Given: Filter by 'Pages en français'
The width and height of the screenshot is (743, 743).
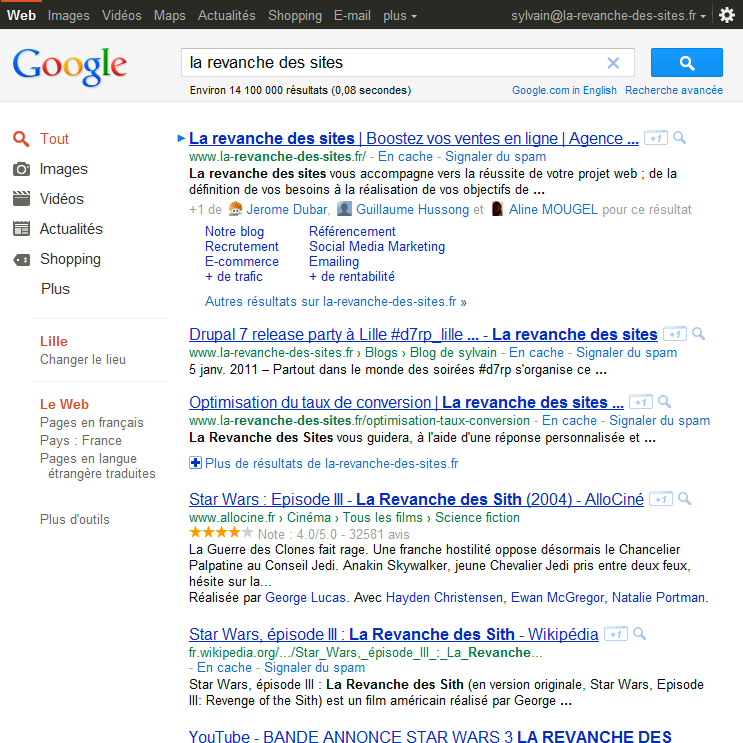Looking at the screenshot, I should pos(91,422).
